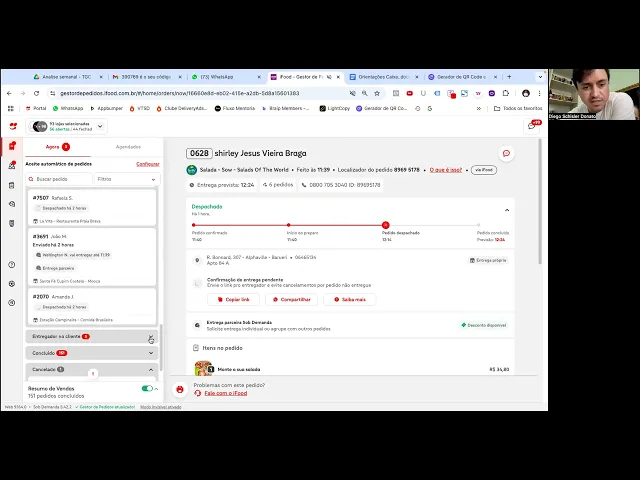Click the 6 pedidos badge

coord(278,185)
